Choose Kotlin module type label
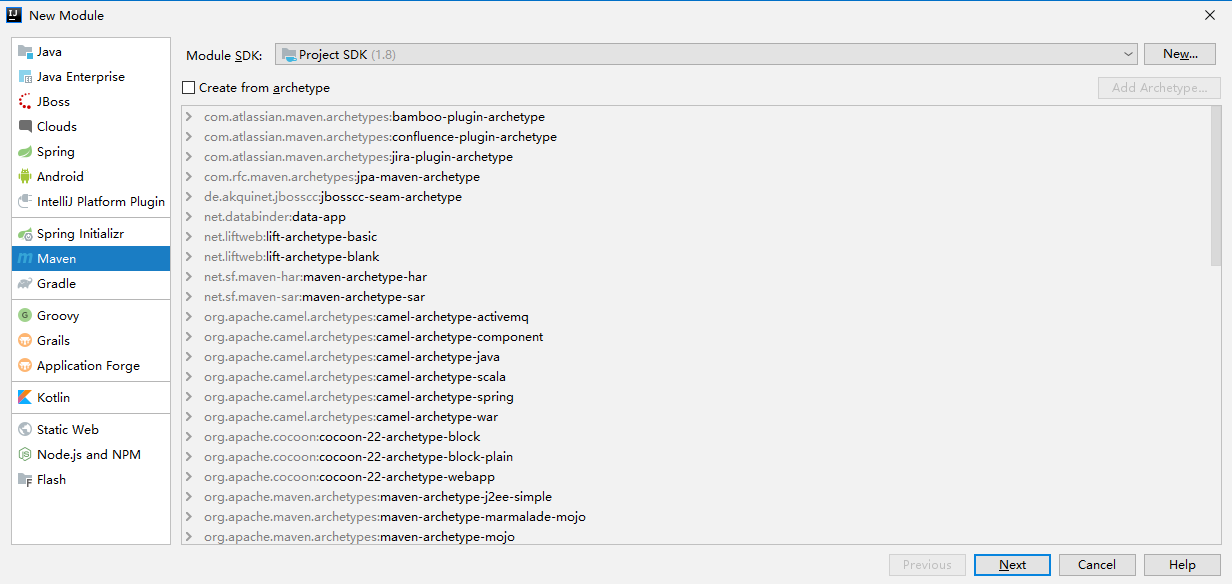 coord(53,398)
